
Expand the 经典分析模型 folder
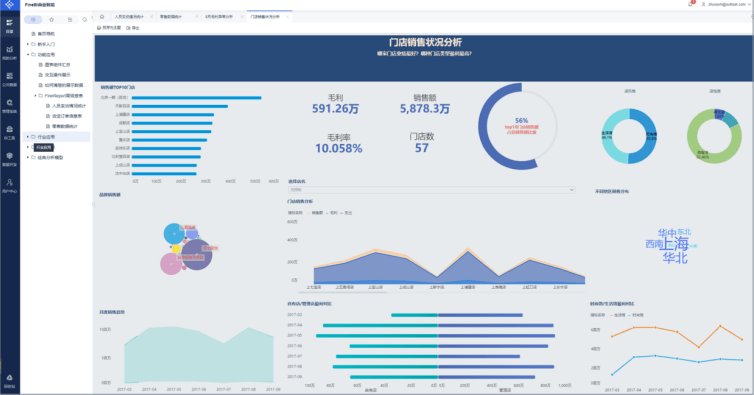click(50, 157)
